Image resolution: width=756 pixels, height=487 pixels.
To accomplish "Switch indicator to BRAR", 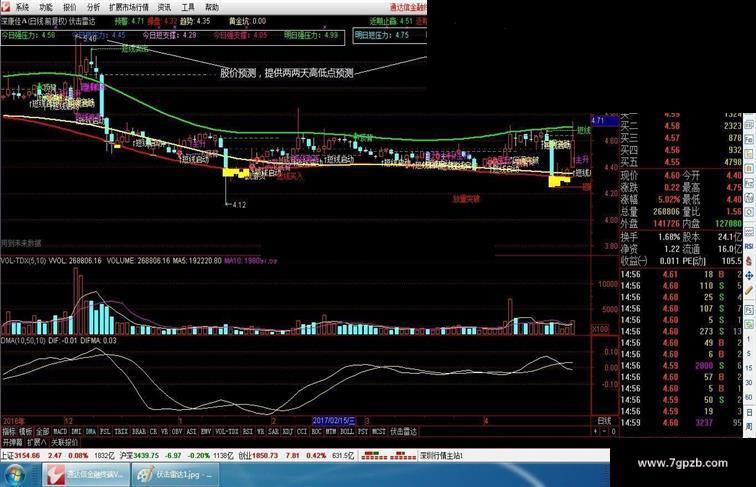I will coord(139,432).
